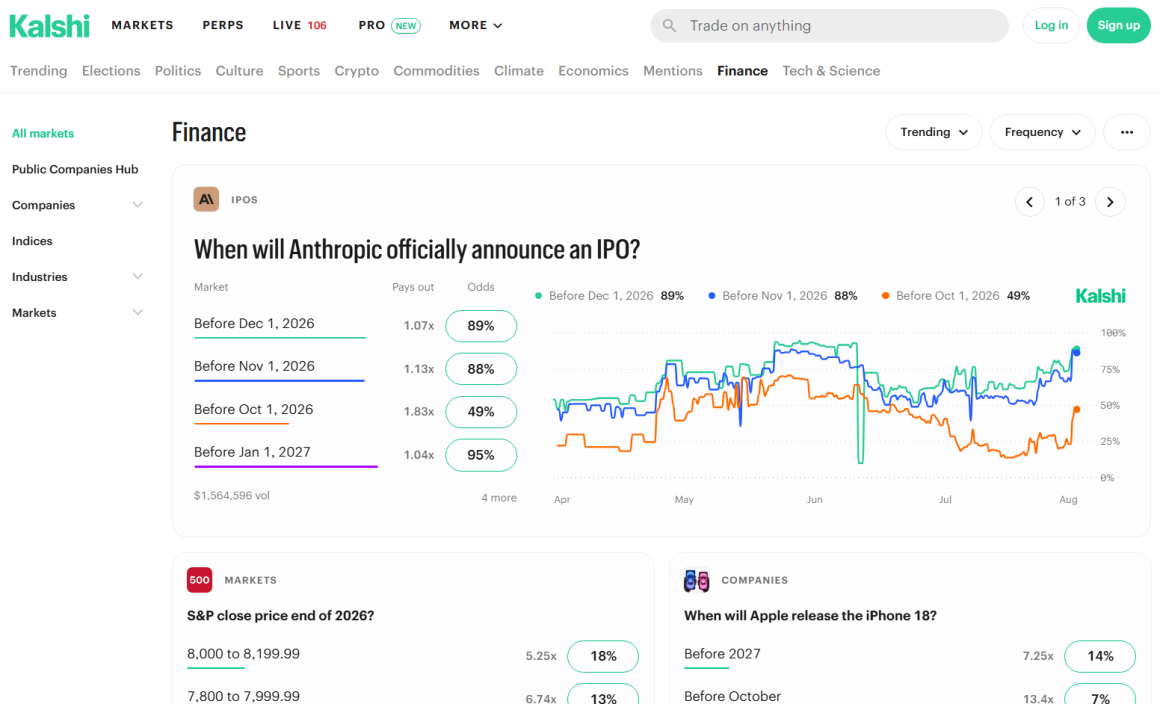Open the Anthropic logo icon
Screen dimensions: 1160x704
point(206,200)
